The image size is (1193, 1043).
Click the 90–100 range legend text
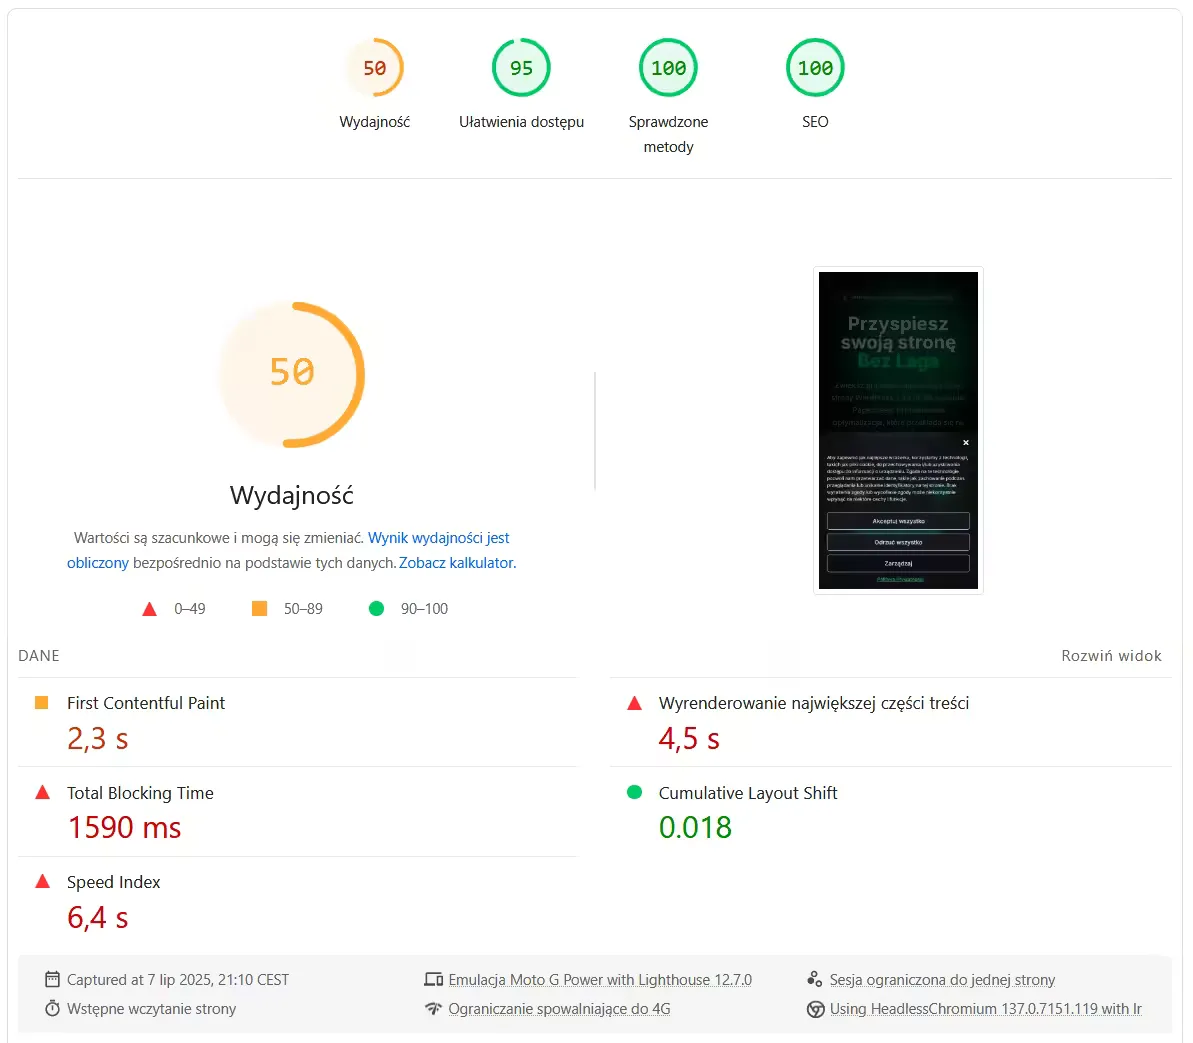coord(424,609)
